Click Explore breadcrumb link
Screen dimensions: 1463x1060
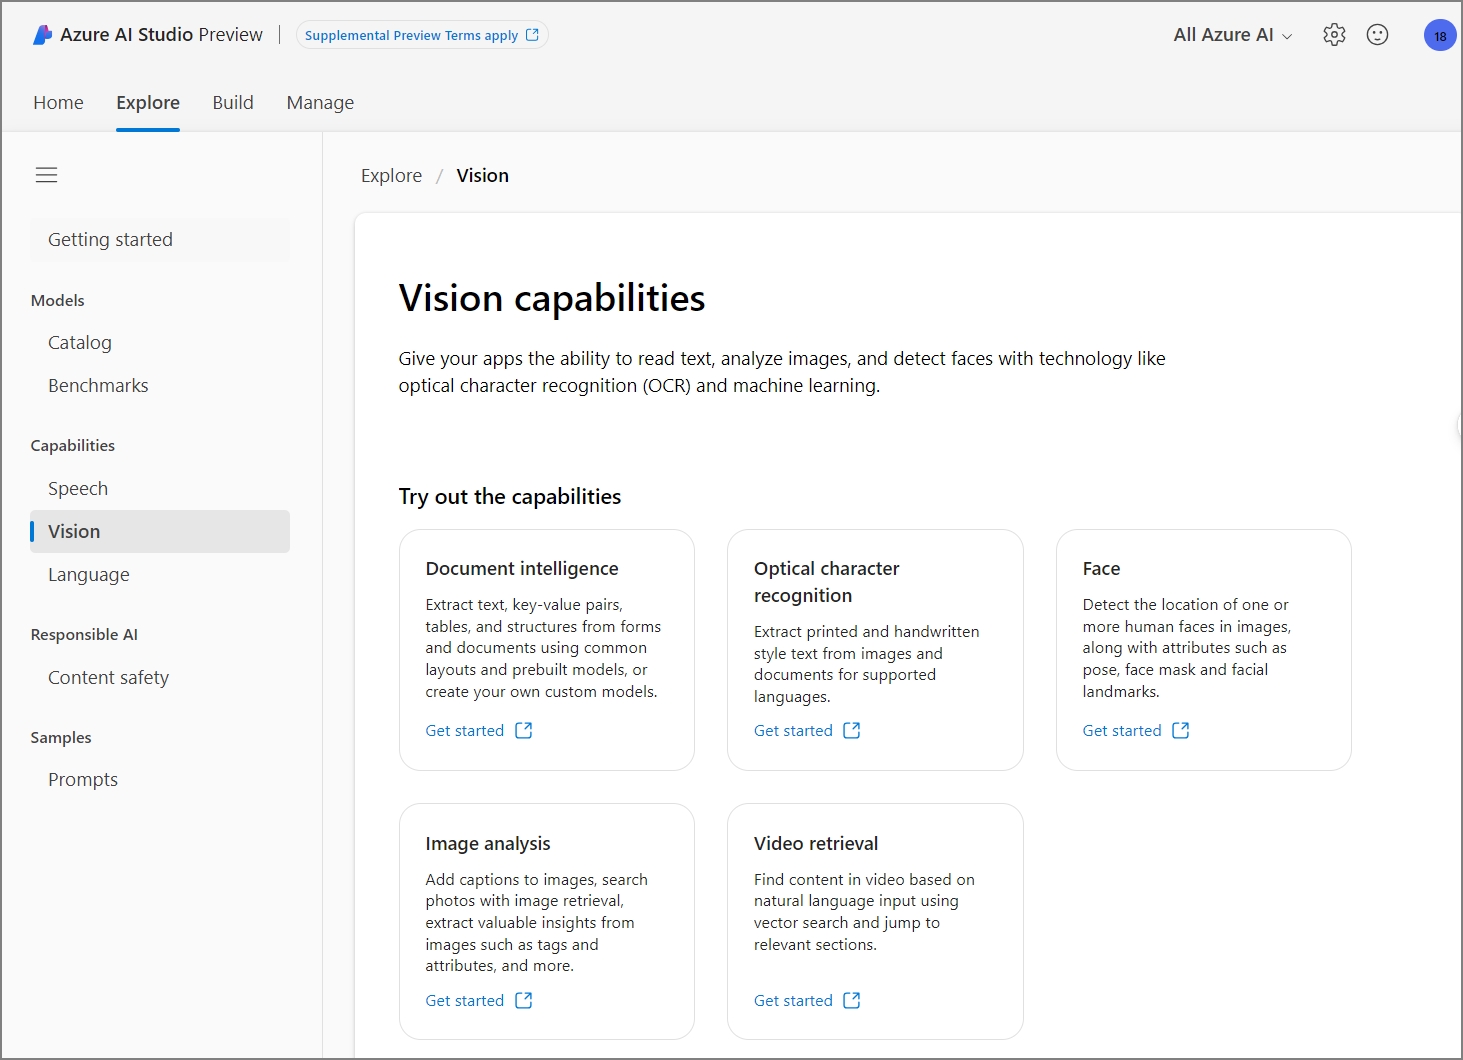tap(391, 176)
